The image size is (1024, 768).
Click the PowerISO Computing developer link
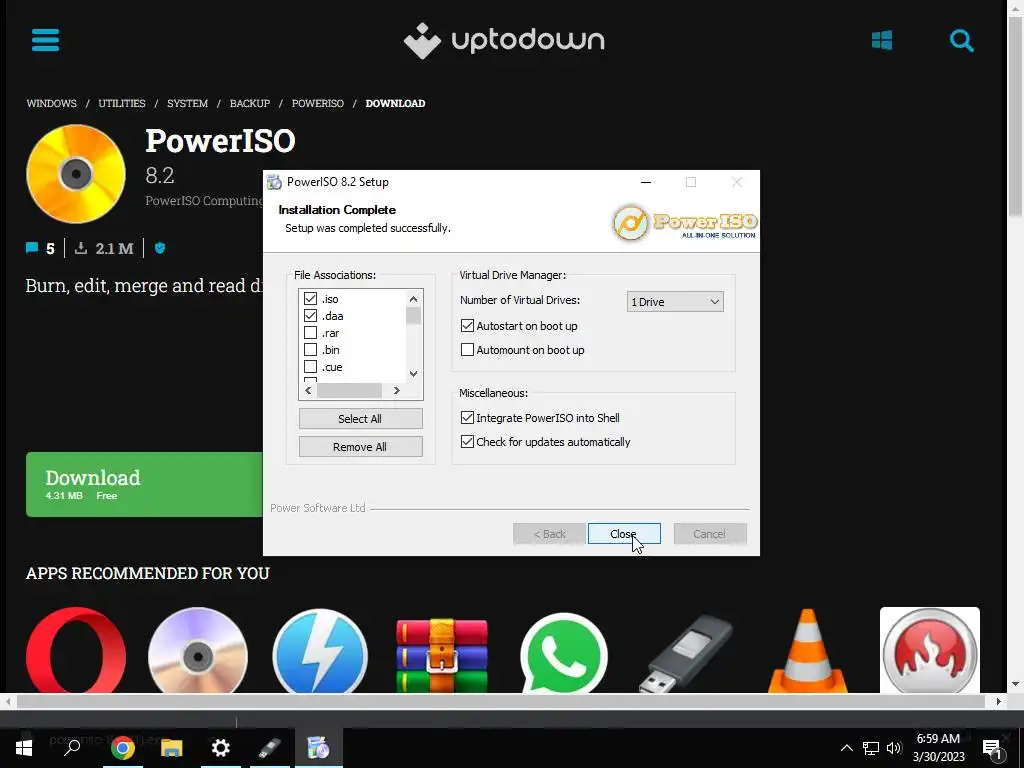click(x=204, y=200)
